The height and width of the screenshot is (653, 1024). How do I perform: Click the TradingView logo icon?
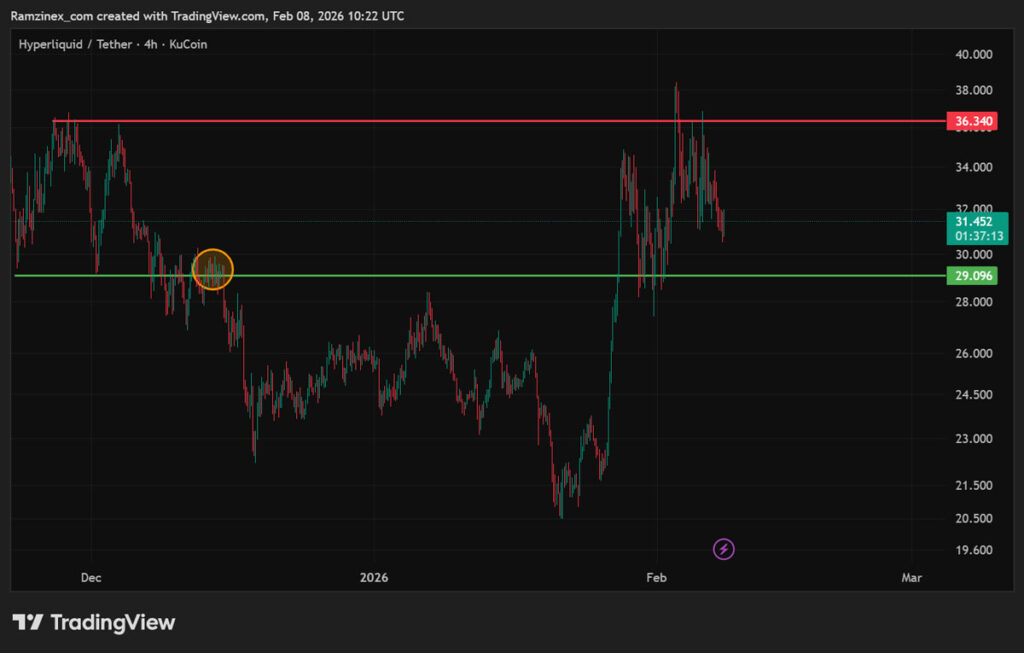pyautogui.click(x=27, y=622)
